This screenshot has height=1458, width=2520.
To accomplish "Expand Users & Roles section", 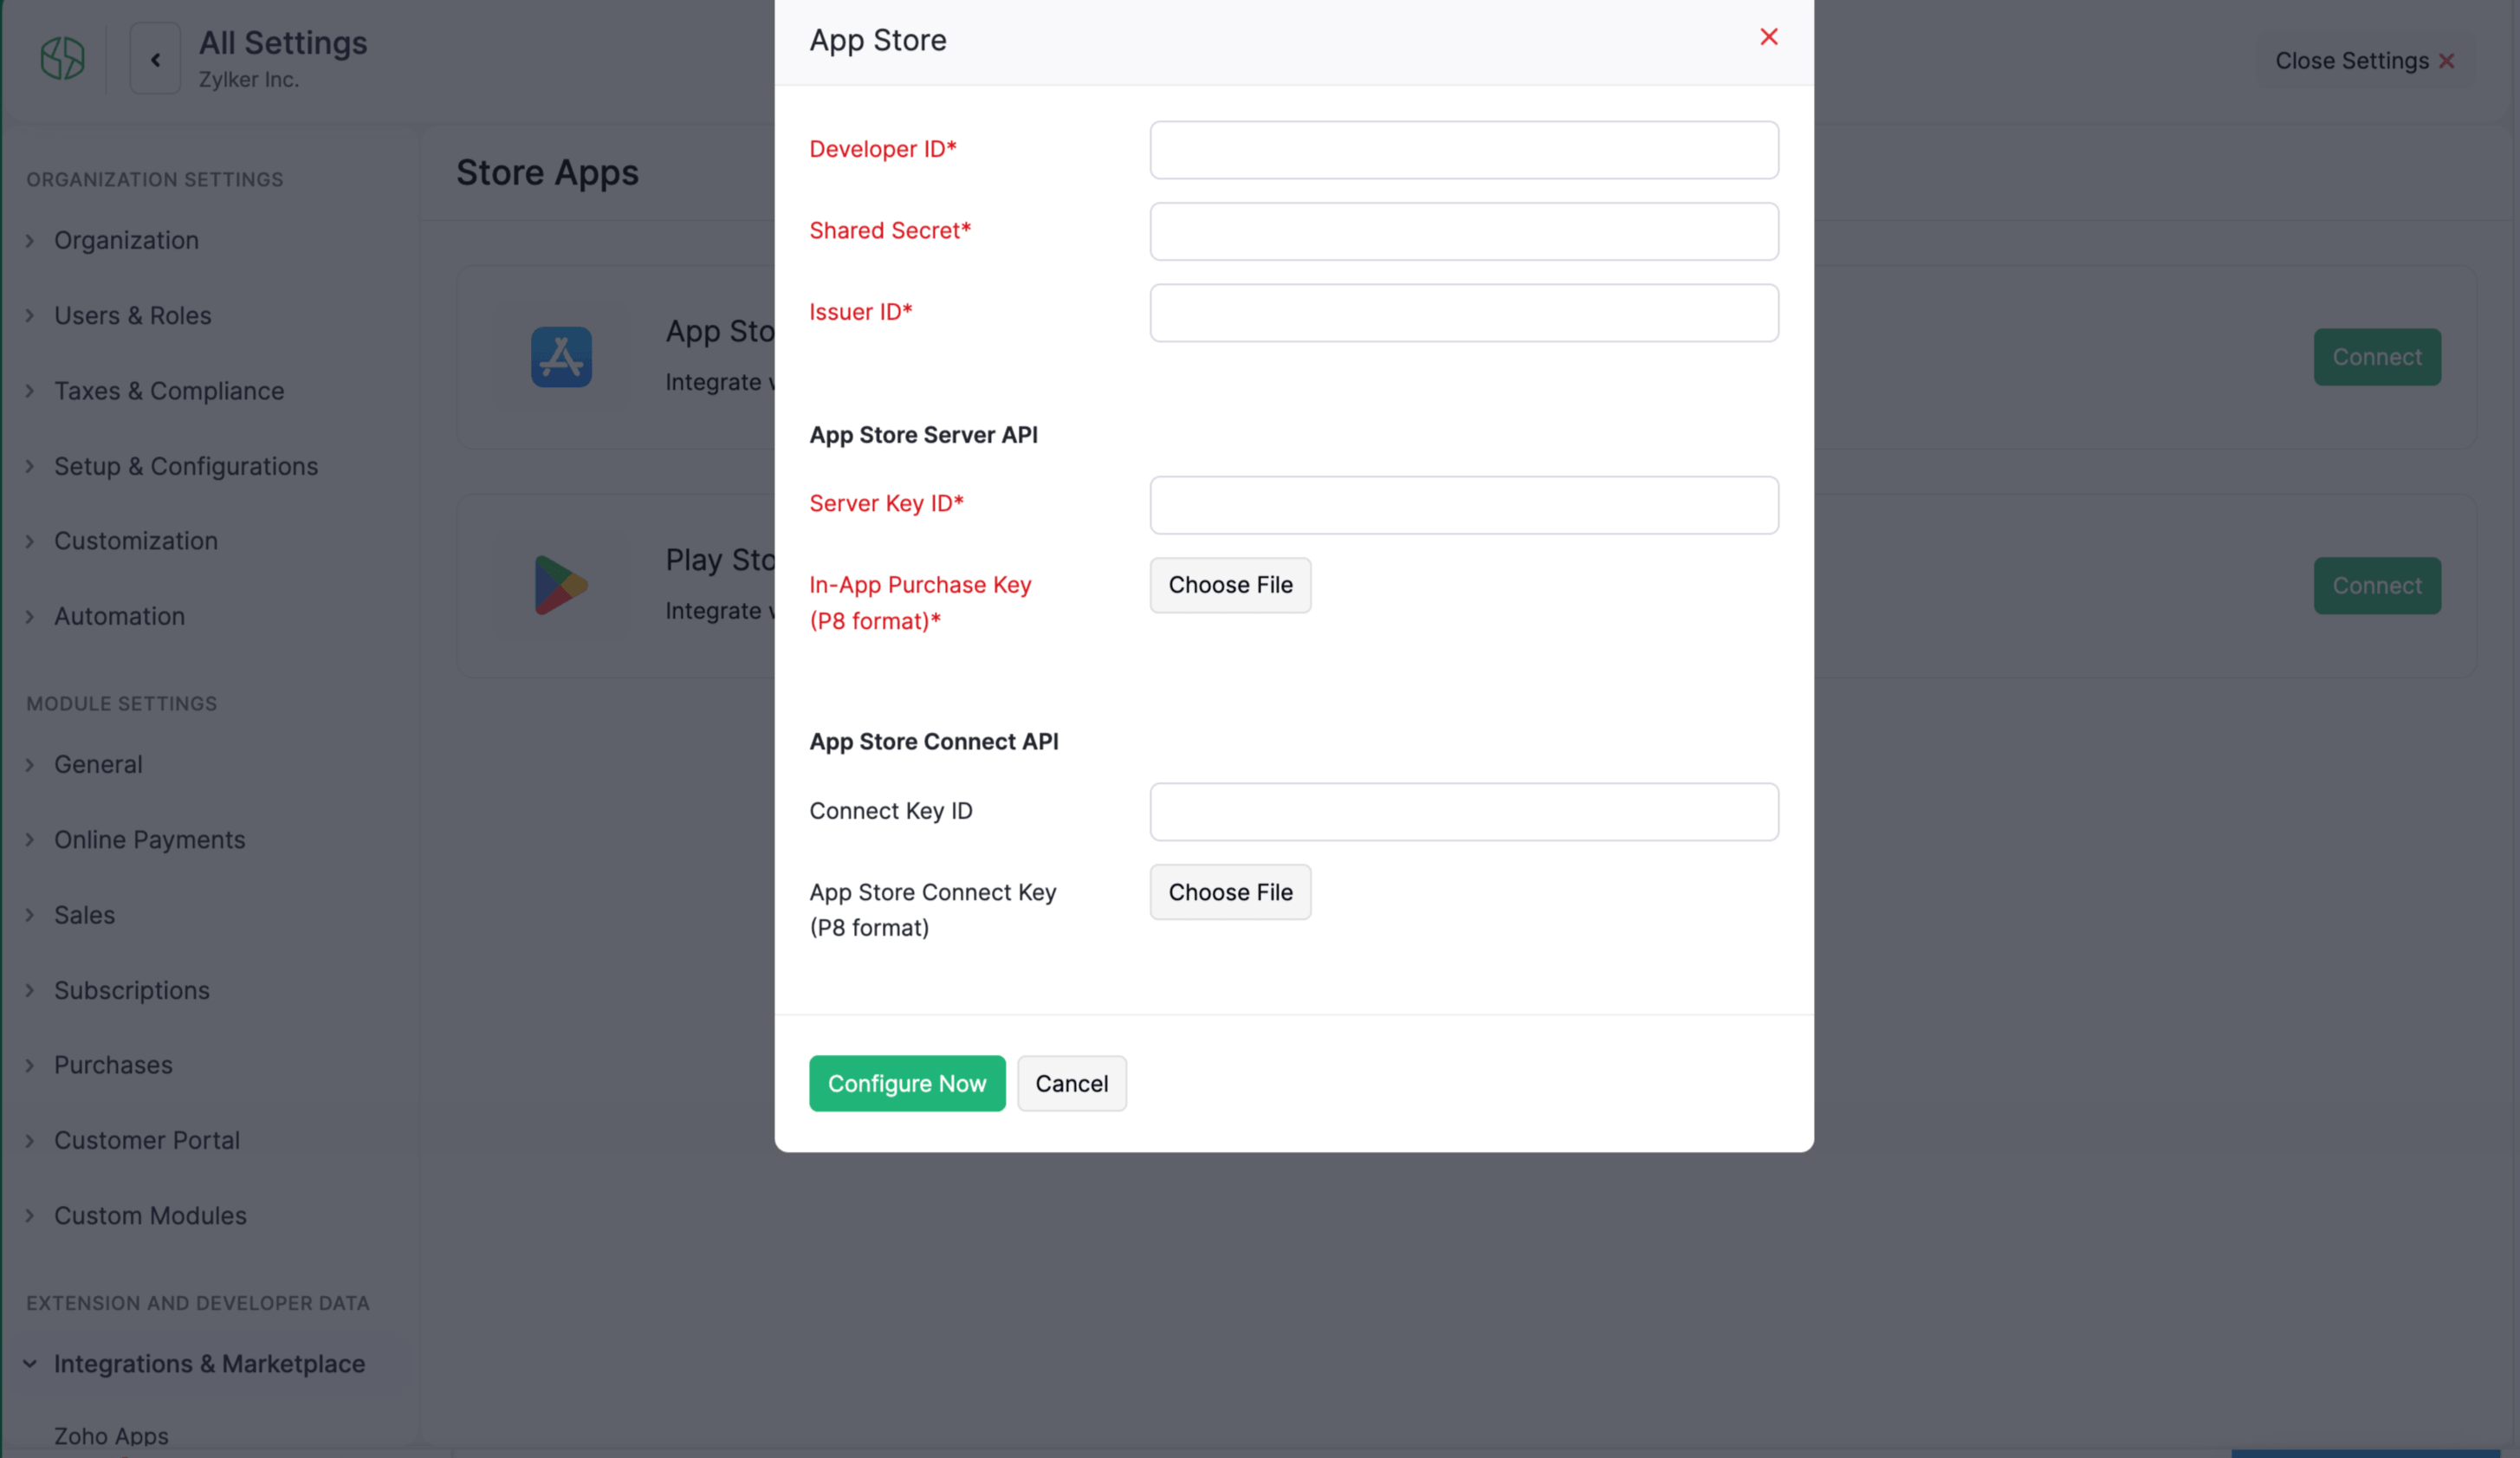I will point(132,315).
